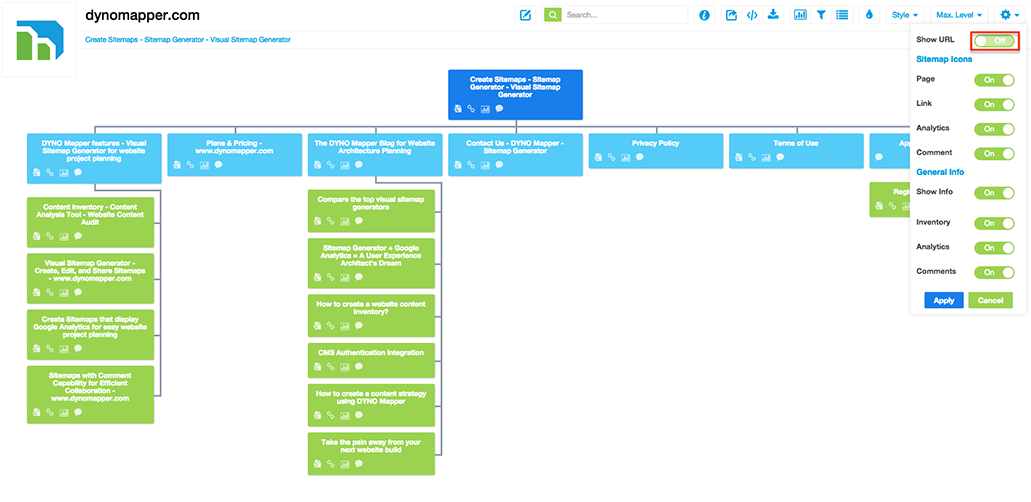
Task: Click link icon on Content Inventory node
Action: pos(50,236)
